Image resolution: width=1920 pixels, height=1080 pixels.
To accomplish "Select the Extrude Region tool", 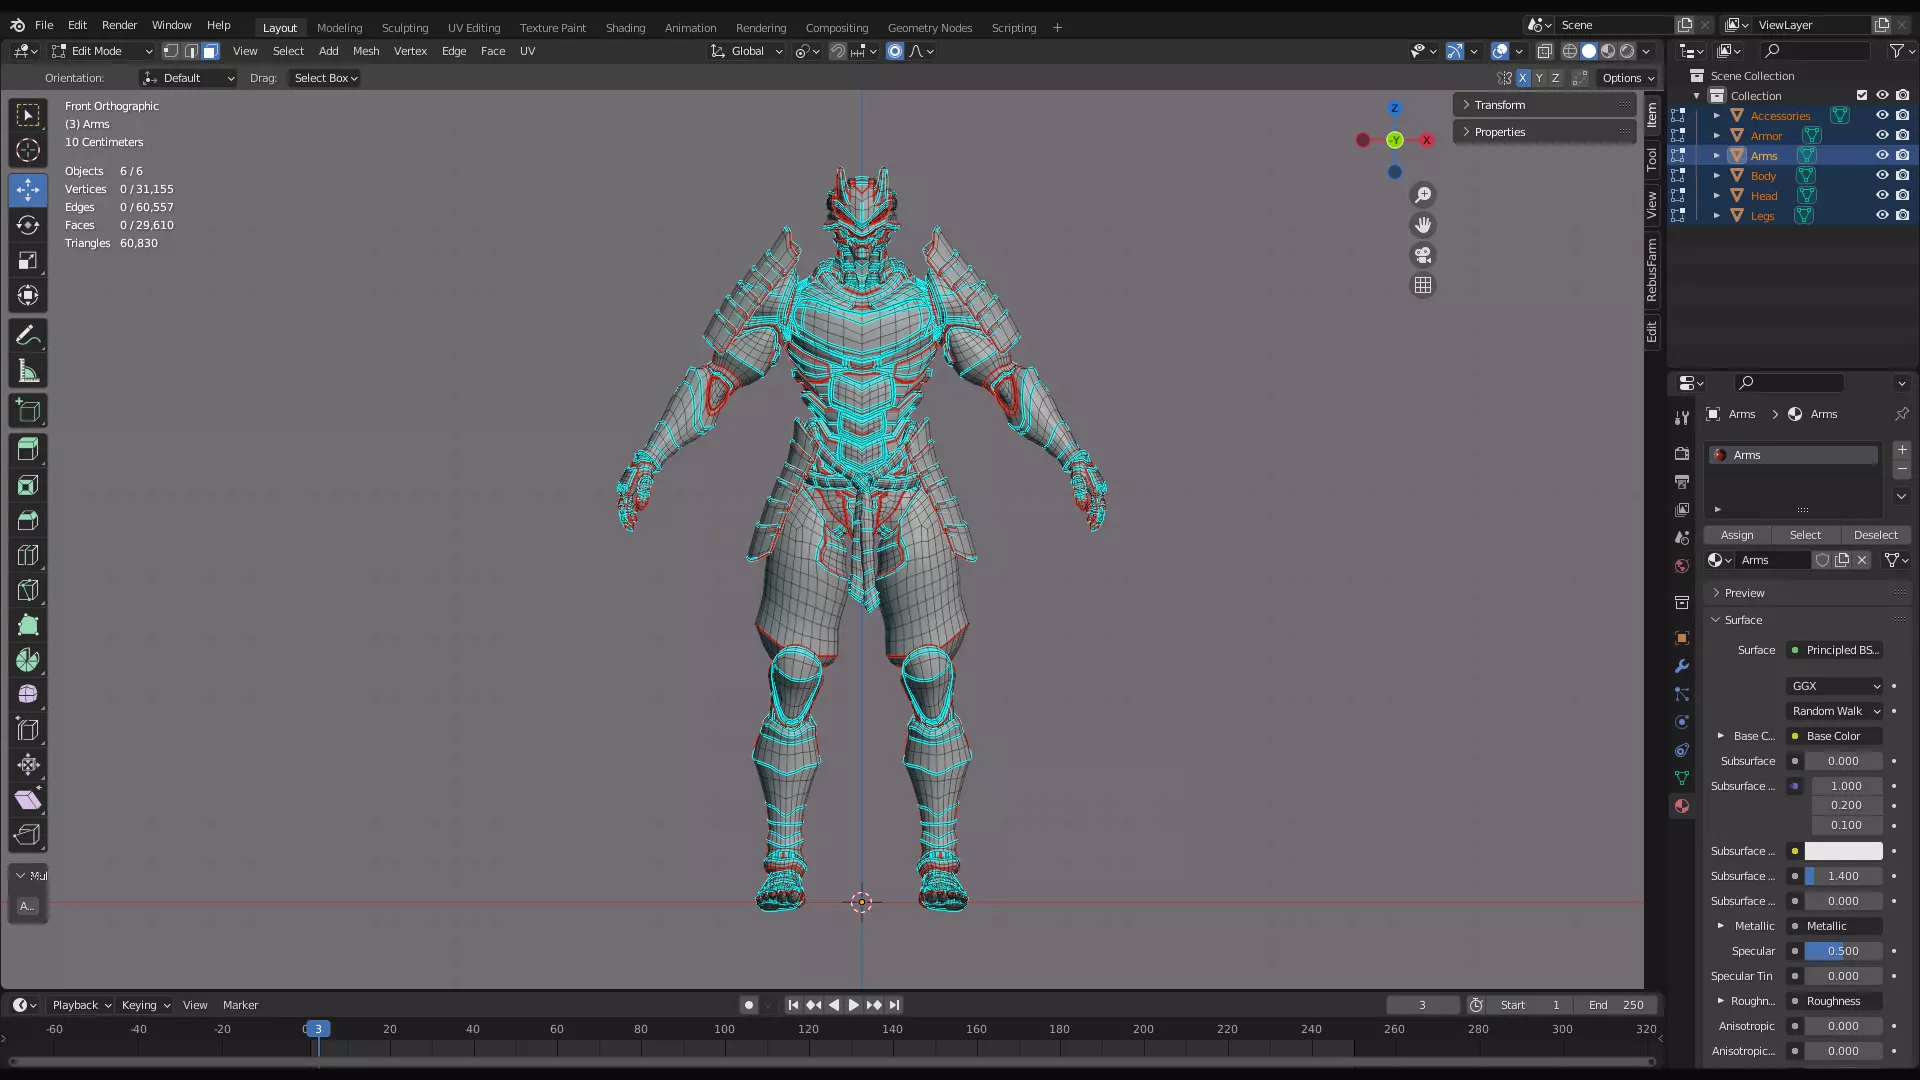I will tap(28, 450).
